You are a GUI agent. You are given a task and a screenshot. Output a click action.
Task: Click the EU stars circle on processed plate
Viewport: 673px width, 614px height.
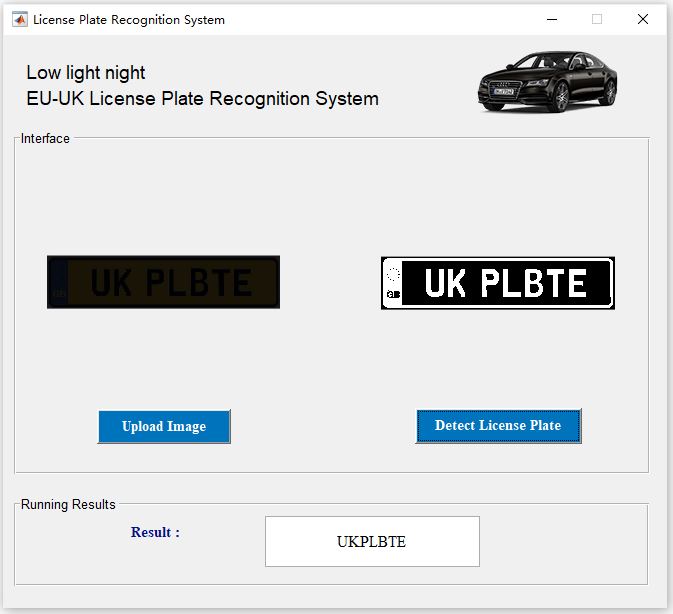click(393, 274)
